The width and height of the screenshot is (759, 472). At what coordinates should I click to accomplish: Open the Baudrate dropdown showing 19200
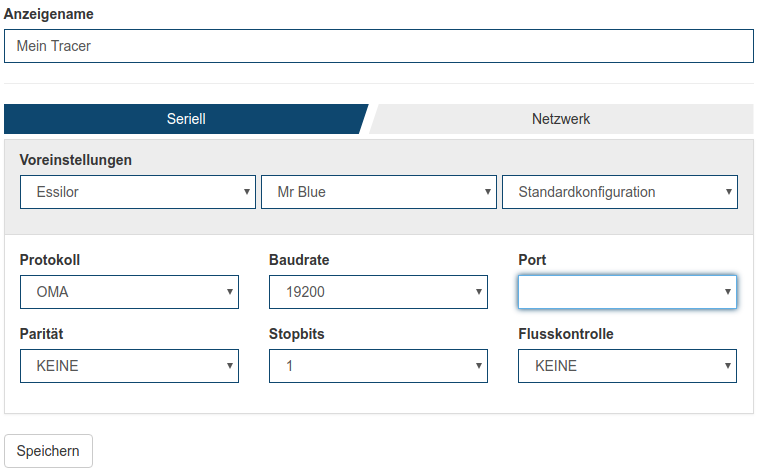pyautogui.click(x=378, y=292)
